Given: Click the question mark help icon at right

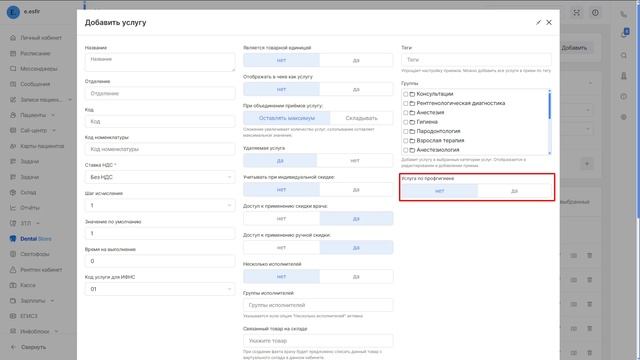Looking at the screenshot, I should pos(624,96).
